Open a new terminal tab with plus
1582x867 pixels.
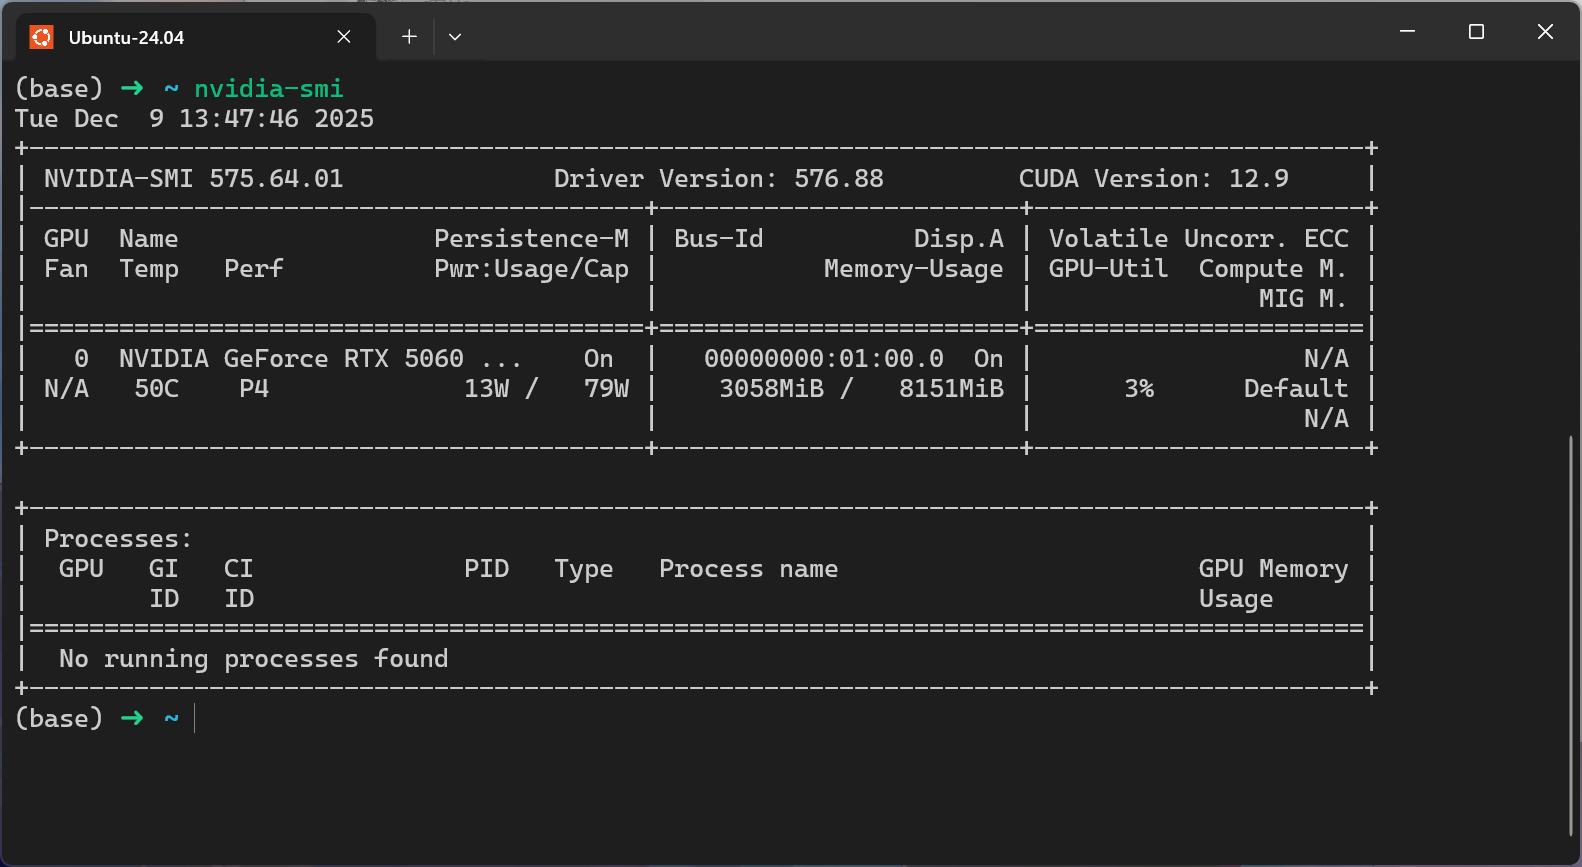(x=409, y=37)
